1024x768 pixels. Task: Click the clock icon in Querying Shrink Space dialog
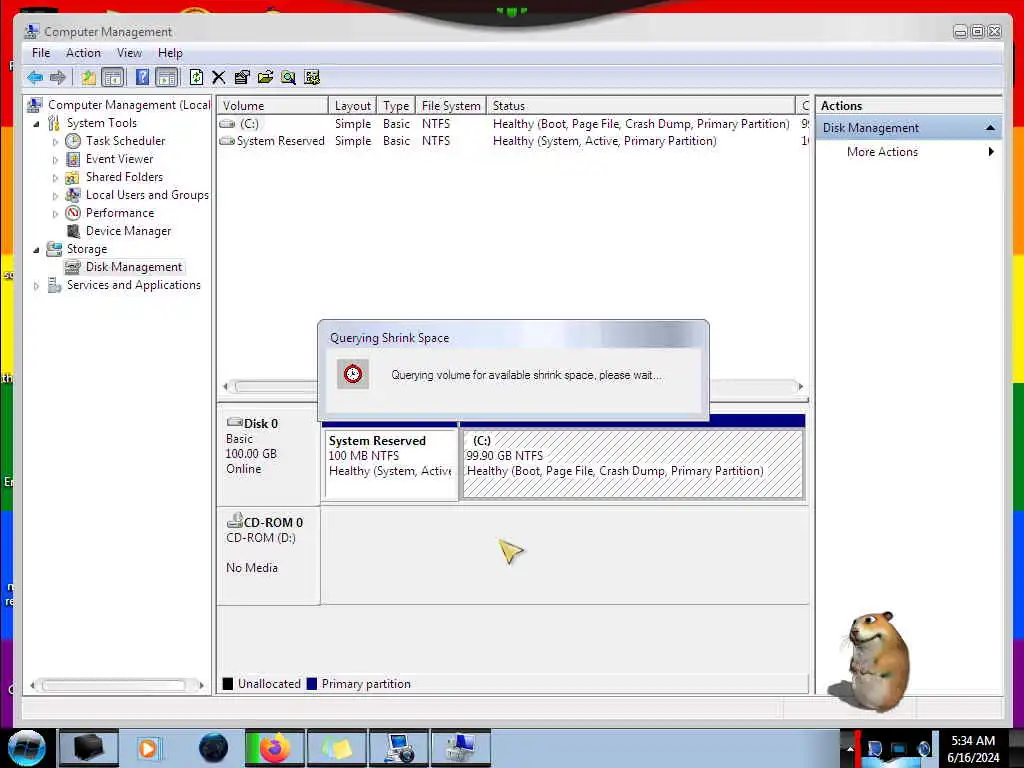coord(353,374)
